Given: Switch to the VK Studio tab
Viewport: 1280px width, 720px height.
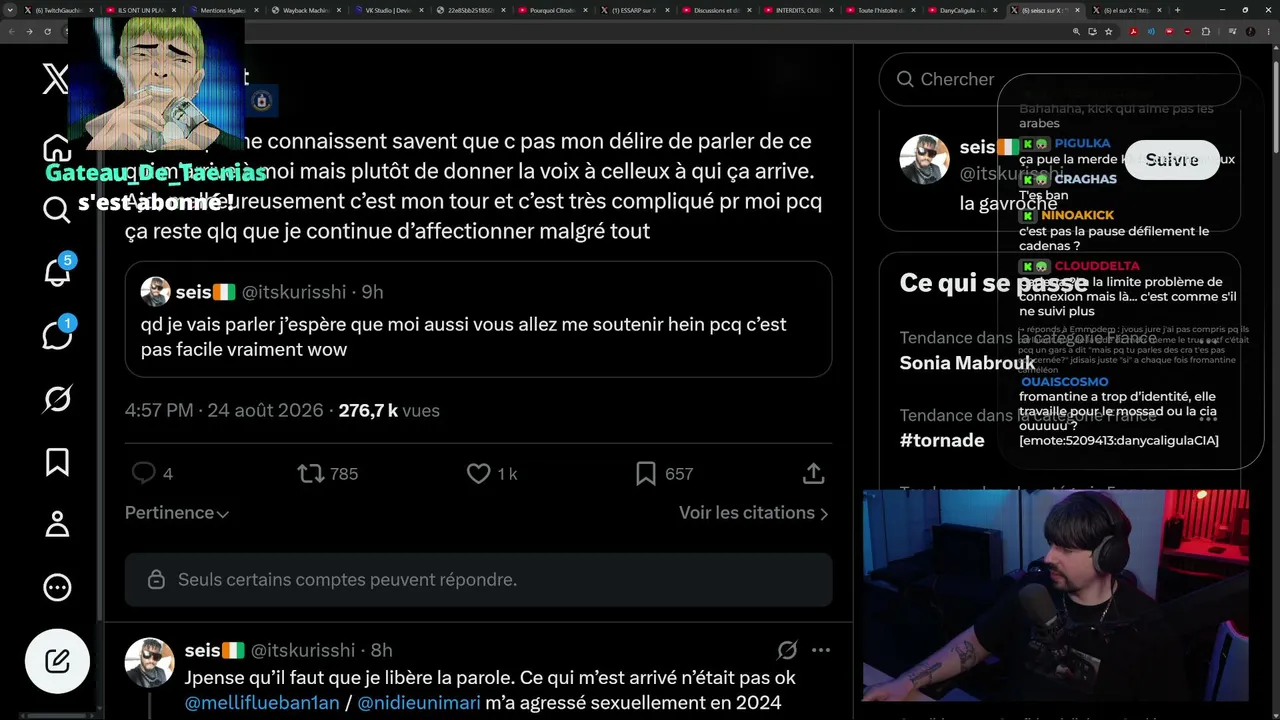Looking at the screenshot, I should (x=387, y=10).
